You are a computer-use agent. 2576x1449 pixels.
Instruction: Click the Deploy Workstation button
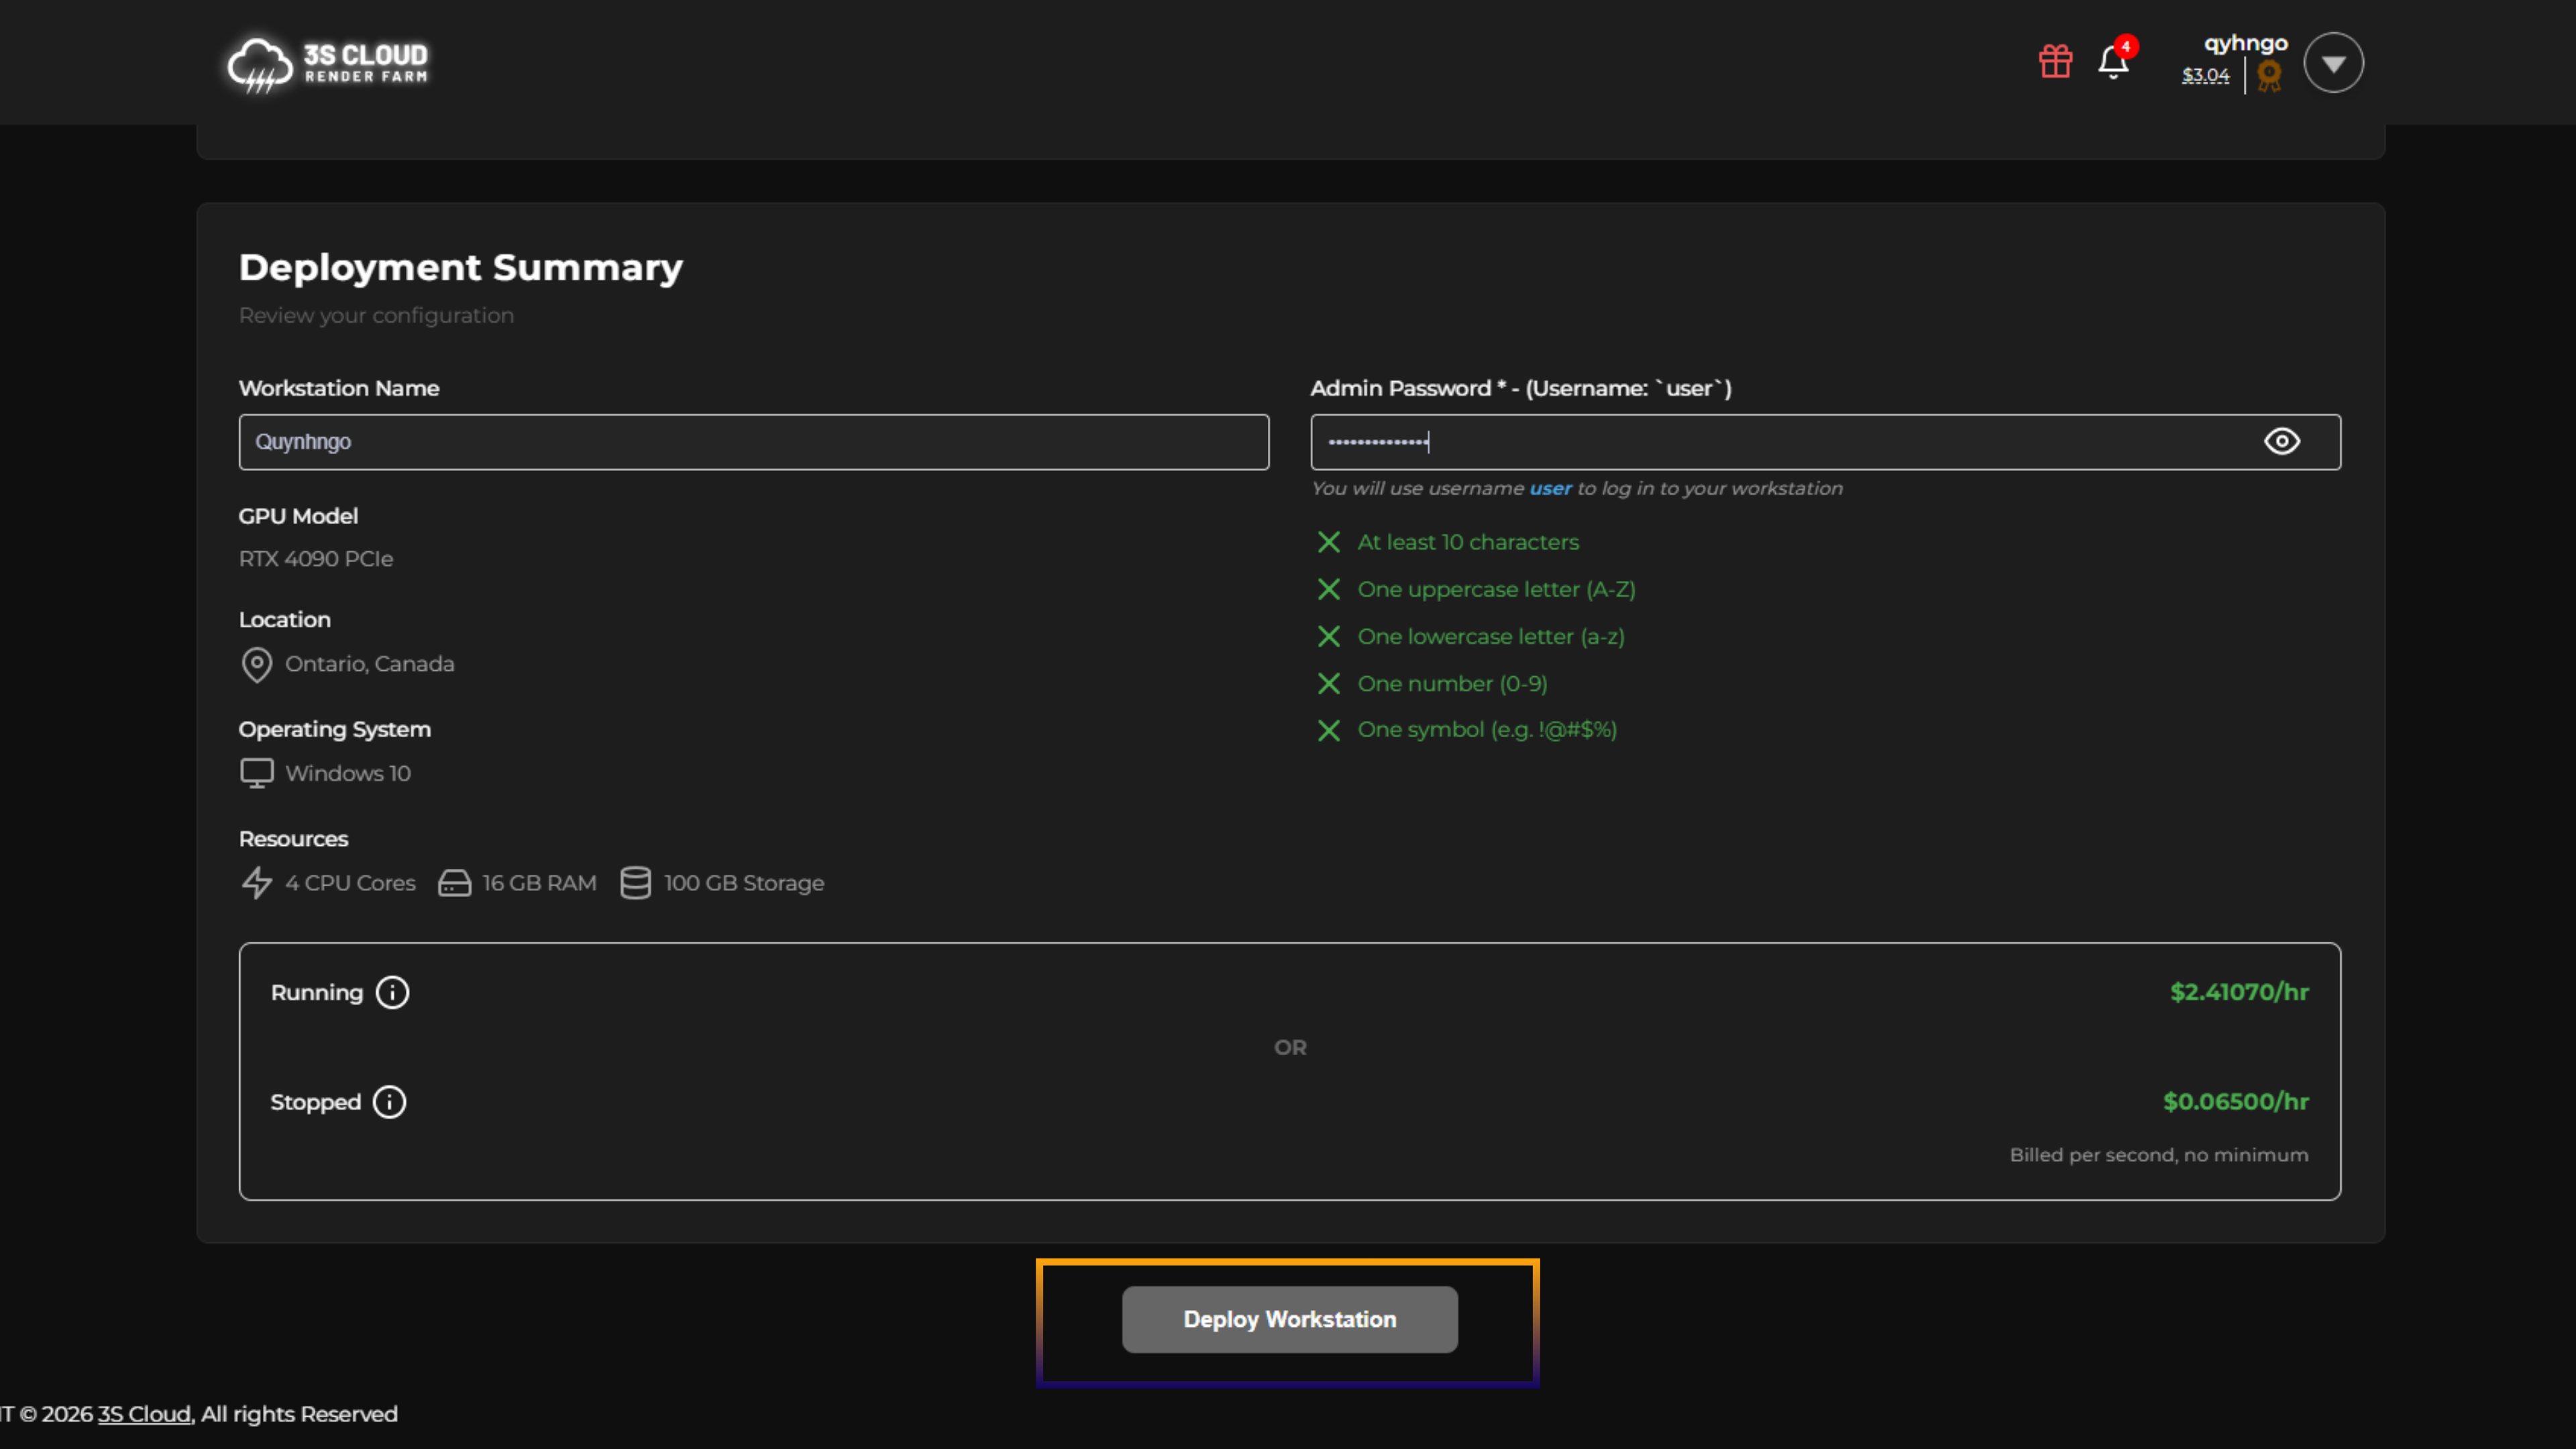(x=1289, y=1319)
